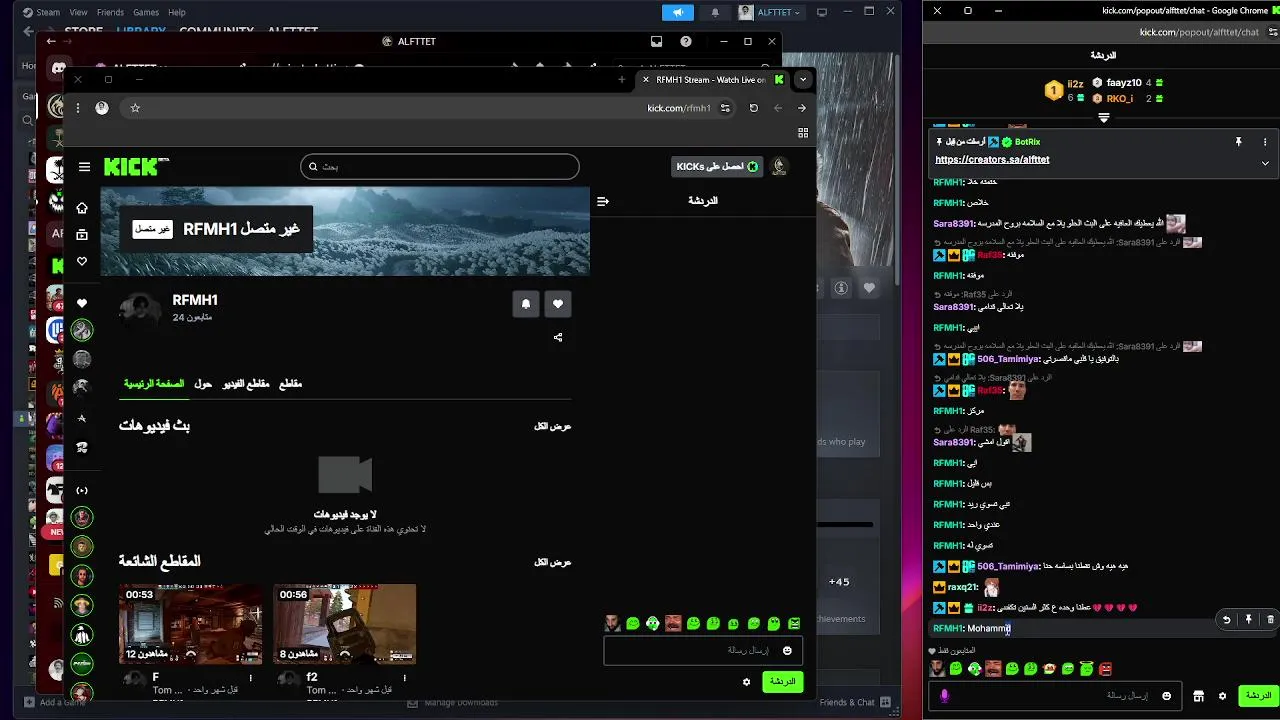
Task: Open Chrome tab search dropdown
Action: click(803, 79)
